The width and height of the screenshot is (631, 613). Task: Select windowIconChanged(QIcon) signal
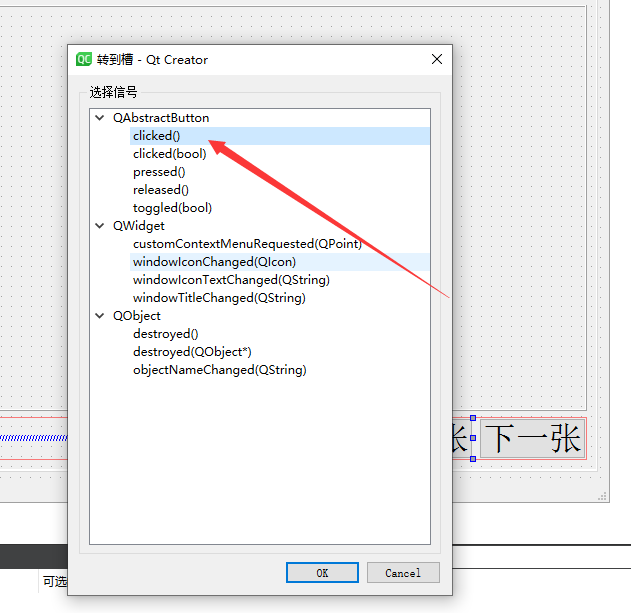point(280,262)
